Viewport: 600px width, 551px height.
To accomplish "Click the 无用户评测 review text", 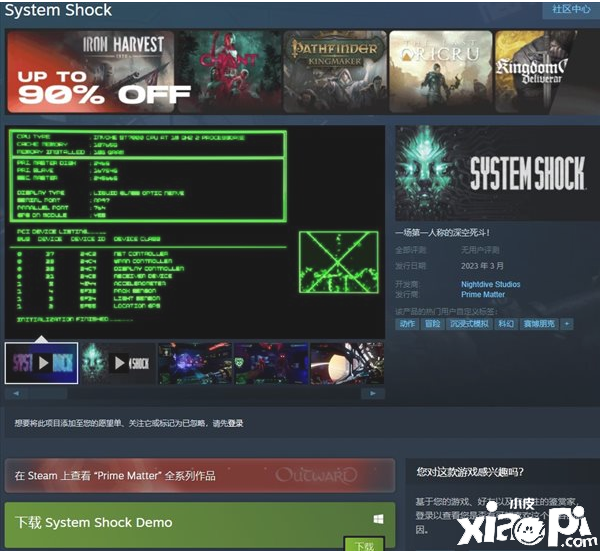I will (x=480, y=250).
